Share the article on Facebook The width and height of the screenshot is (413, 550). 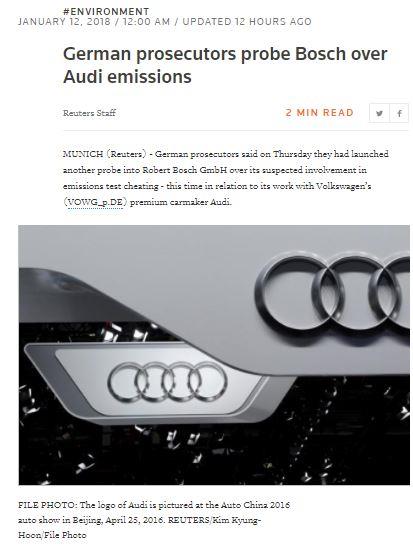(399, 113)
